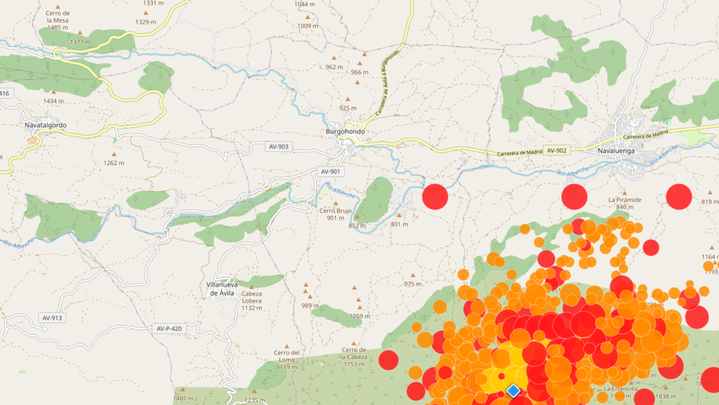Click the 1329 m elevation label
The width and height of the screenshot is (719, 405).
pos(145,22)
